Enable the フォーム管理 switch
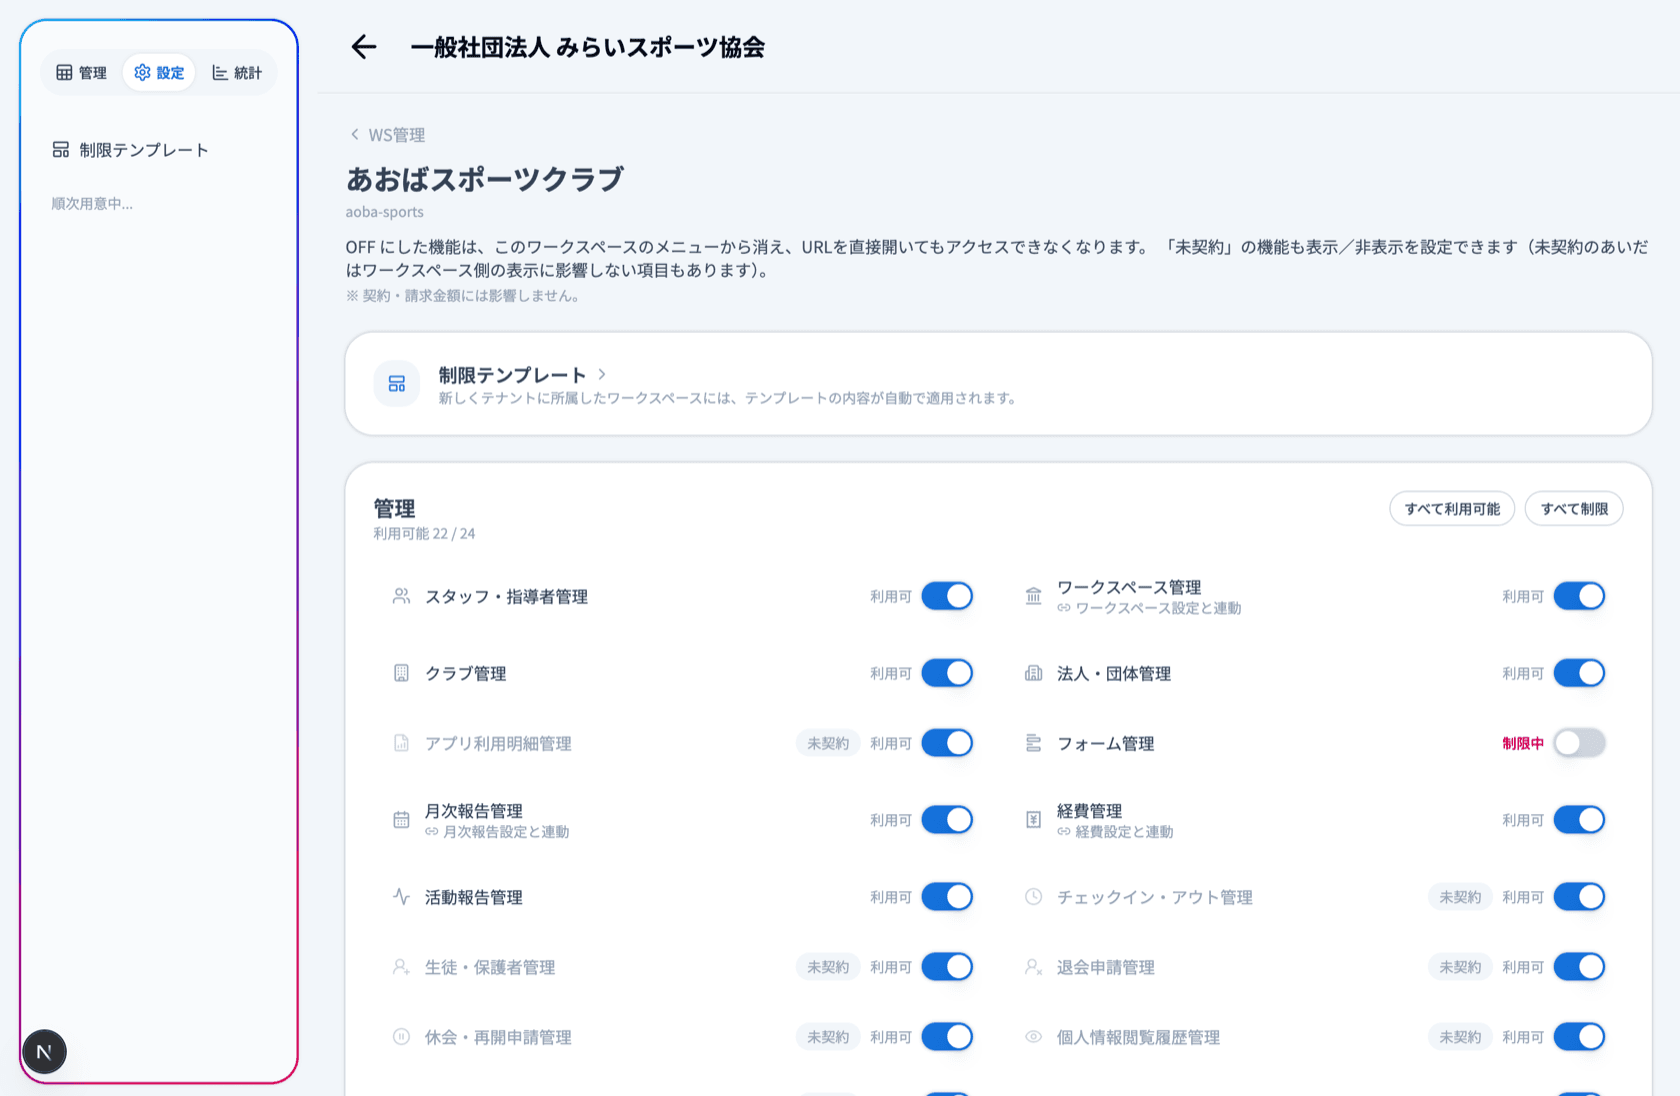1680x1096 pixels. pos(1579,743)
